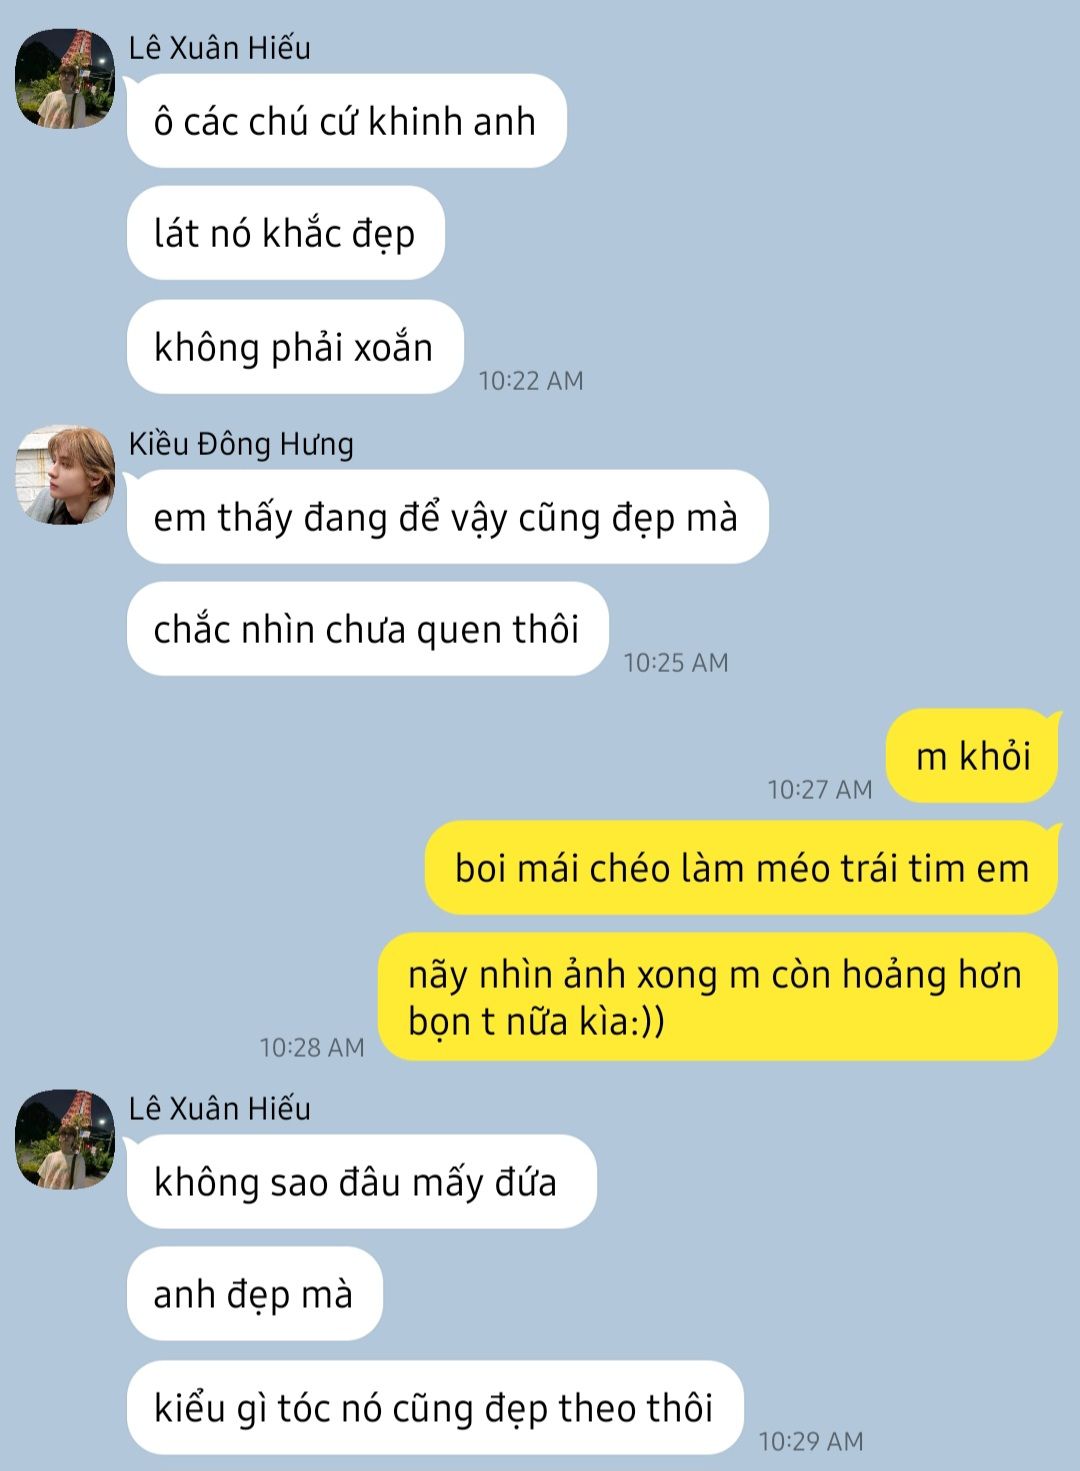Tap message 'em thấy đang để vậy cũng đẹp mà'
This screenshot has height=1471, width=1080.
pyautogui.click(x=447, y=517)
